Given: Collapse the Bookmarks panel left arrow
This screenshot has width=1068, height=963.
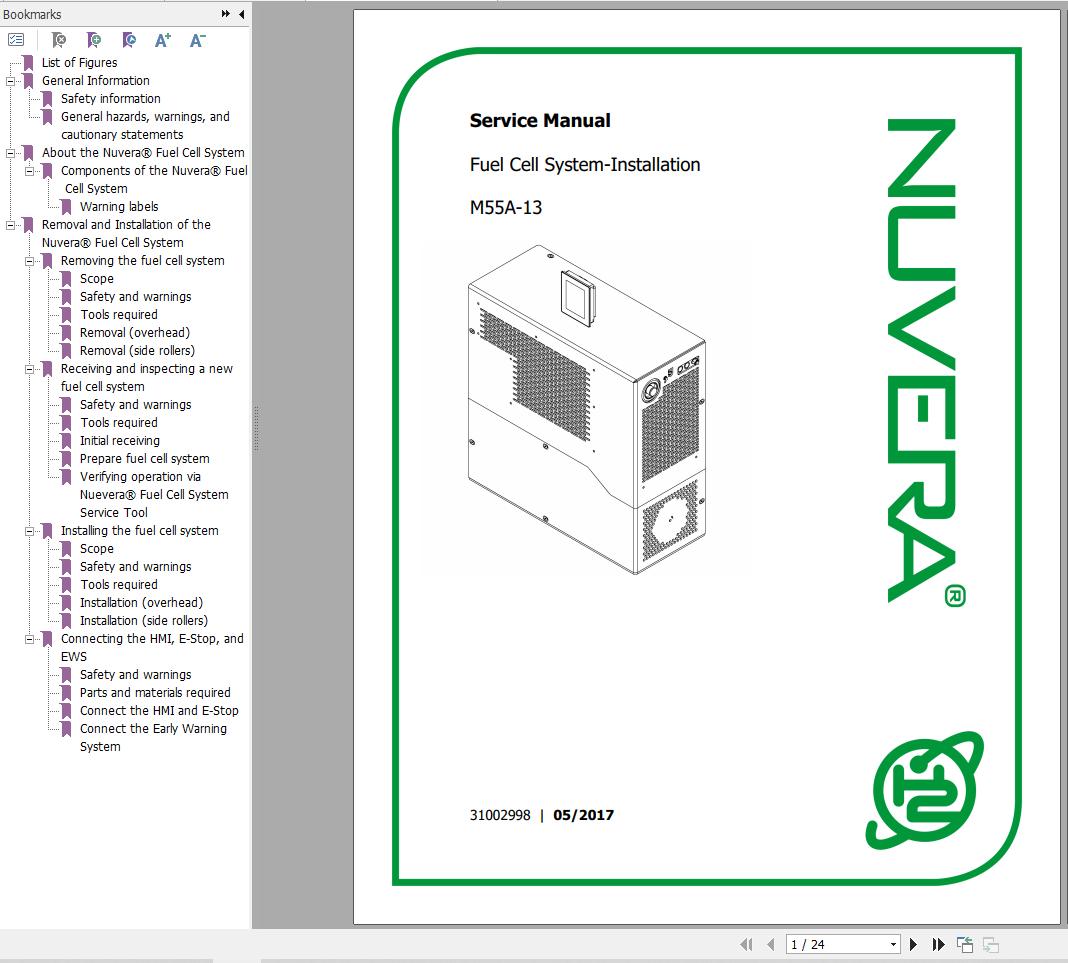Looking at the screenshot, I should click(x=241, y=14).
